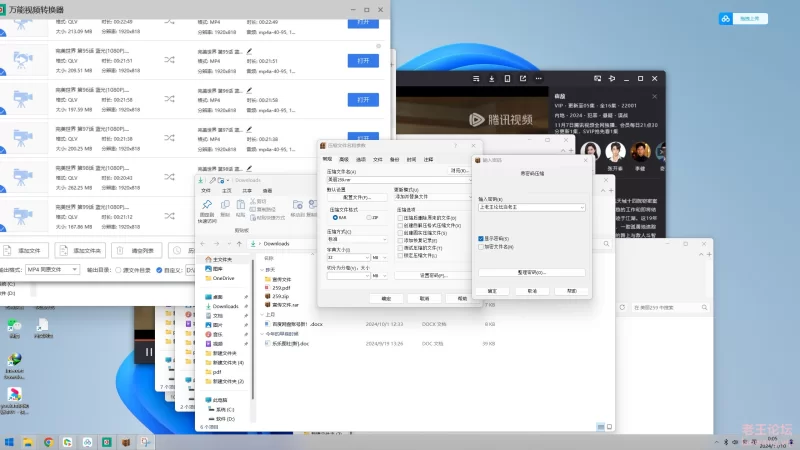Click the Cut scissors item in Explorer ribbon
Screen dimensions: 800x450
pyautogui.click(x=259, y=201)
